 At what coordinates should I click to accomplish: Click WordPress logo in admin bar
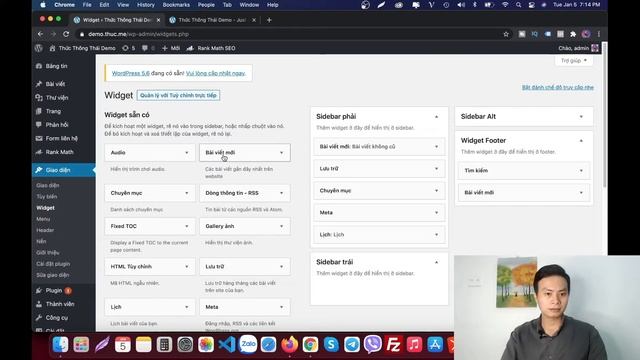point(39,48)
